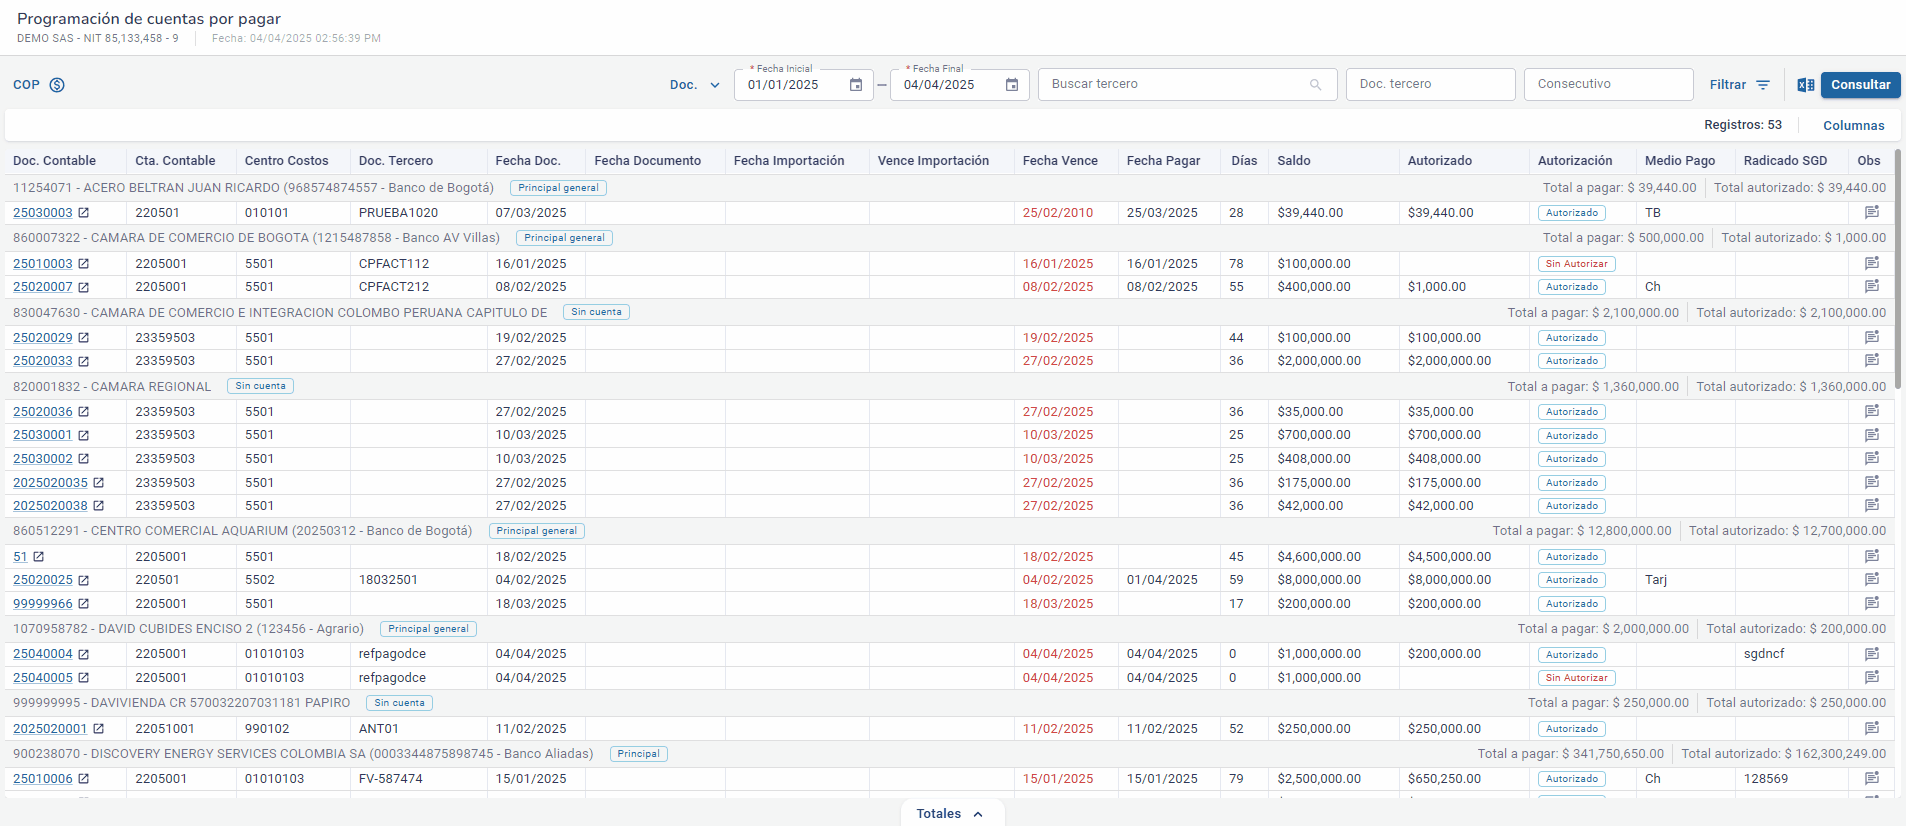Toggle Autorizado badge for document 25040004
The image size is (1906, 826).
[1572, 655]
